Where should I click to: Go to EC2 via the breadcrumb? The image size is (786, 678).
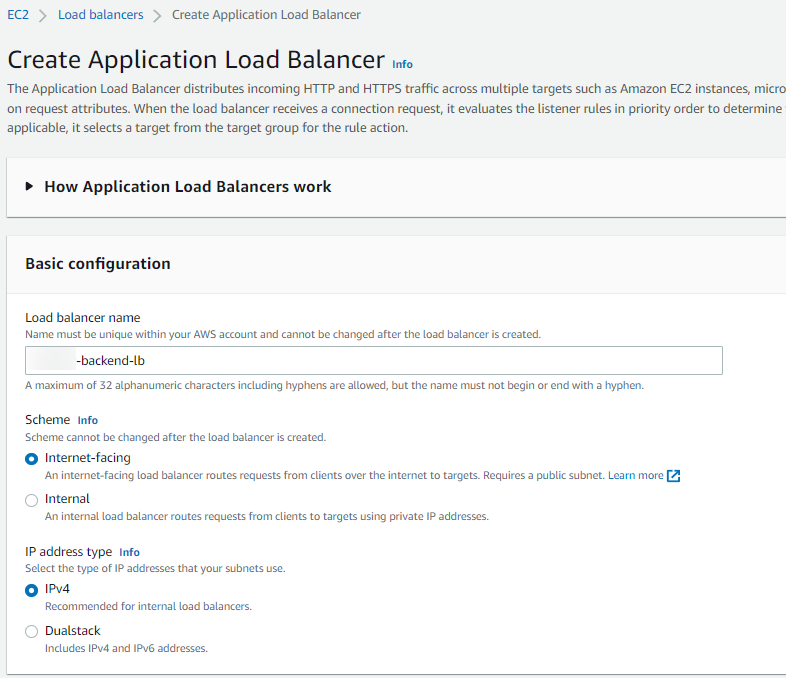[18, 15]
